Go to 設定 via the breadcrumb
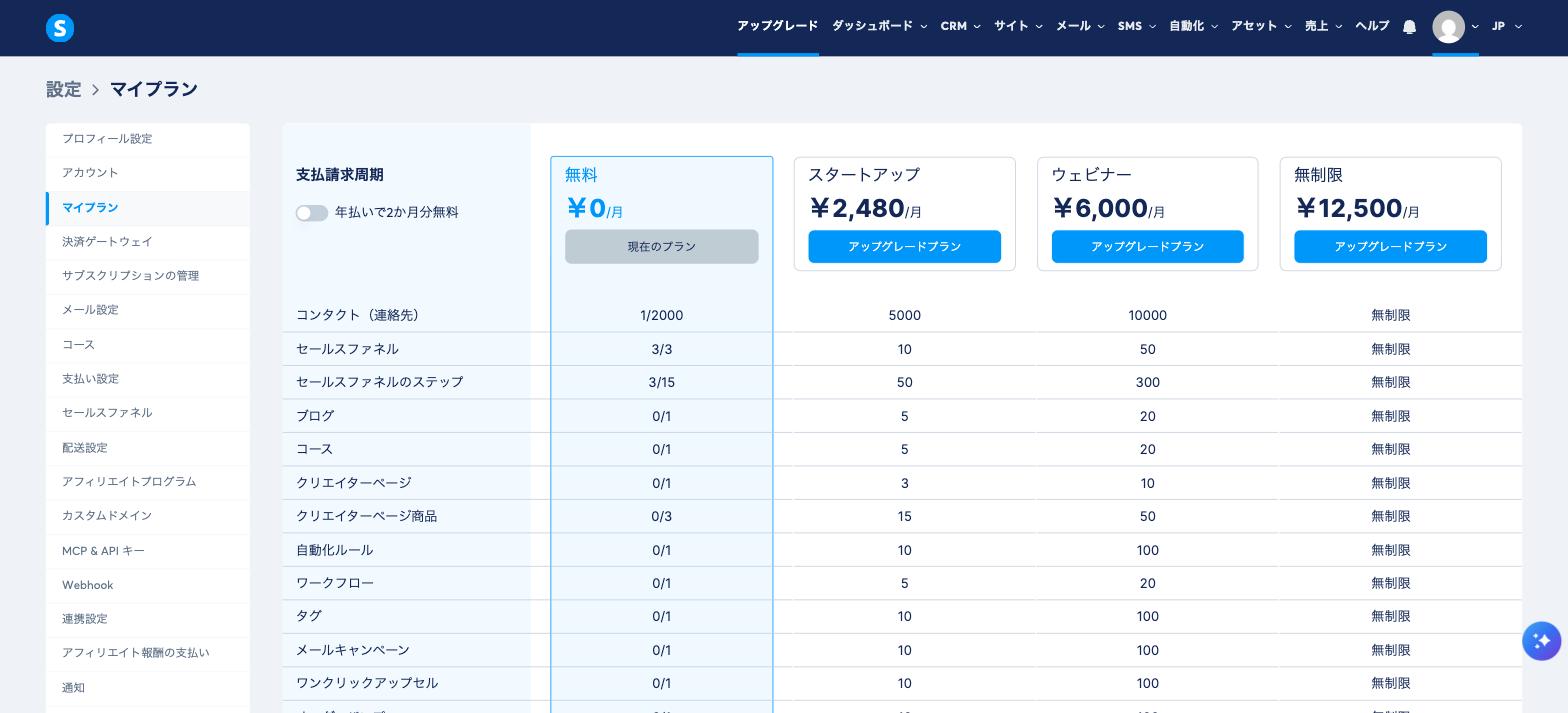This screenshot has height=713, width=1568. pyautogui.click(x=63, y=90)
